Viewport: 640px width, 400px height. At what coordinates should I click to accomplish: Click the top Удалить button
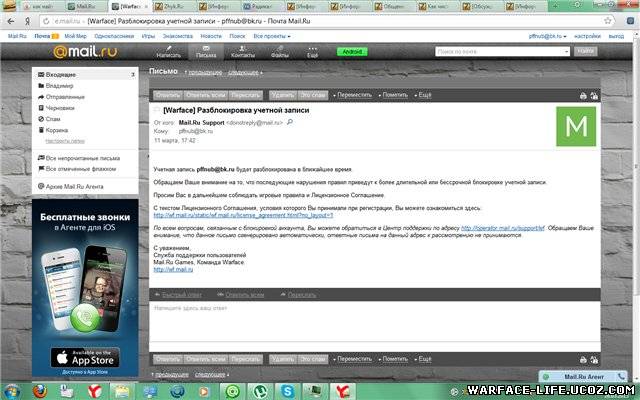(x=283, y=95)
